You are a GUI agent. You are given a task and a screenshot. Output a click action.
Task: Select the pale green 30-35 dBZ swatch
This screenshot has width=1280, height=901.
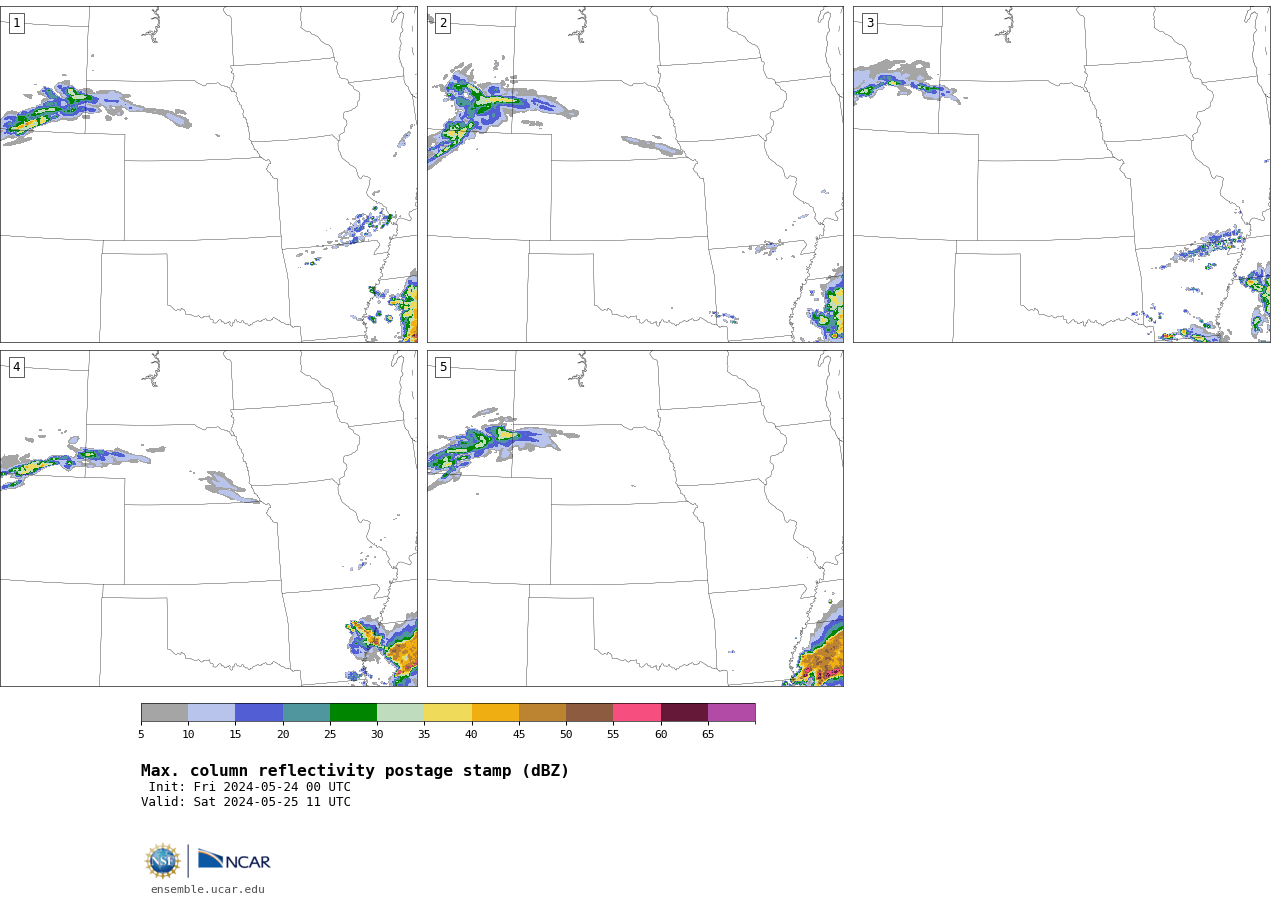400,712
